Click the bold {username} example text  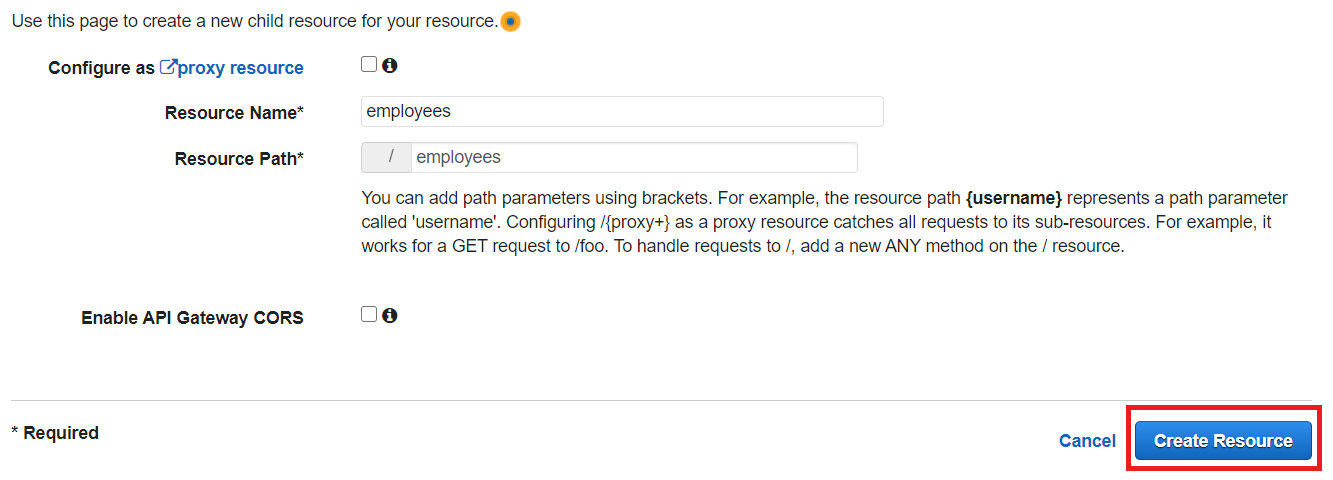(x=1014, y=198)
